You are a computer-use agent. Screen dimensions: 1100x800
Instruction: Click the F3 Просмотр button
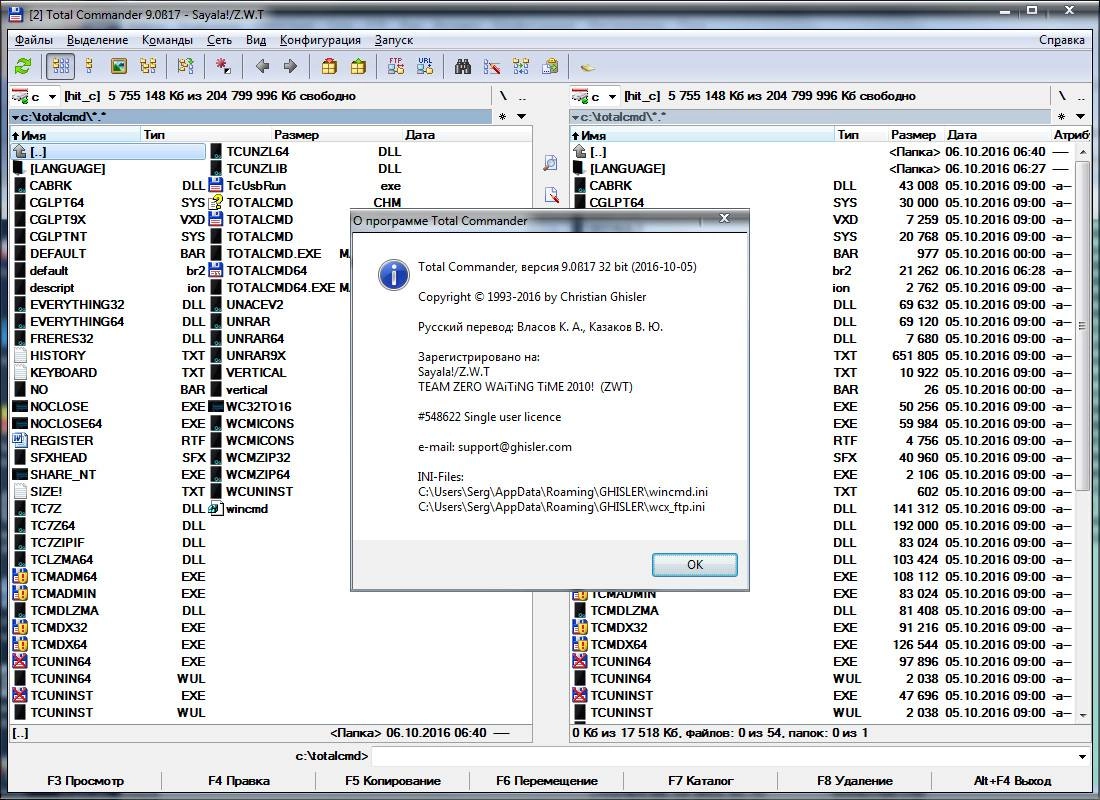click(86, 781)
